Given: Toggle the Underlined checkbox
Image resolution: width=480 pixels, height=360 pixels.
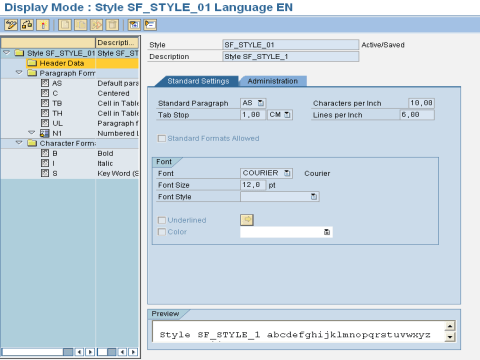Looking at the screenshot, I should click(x=162, y=220).
